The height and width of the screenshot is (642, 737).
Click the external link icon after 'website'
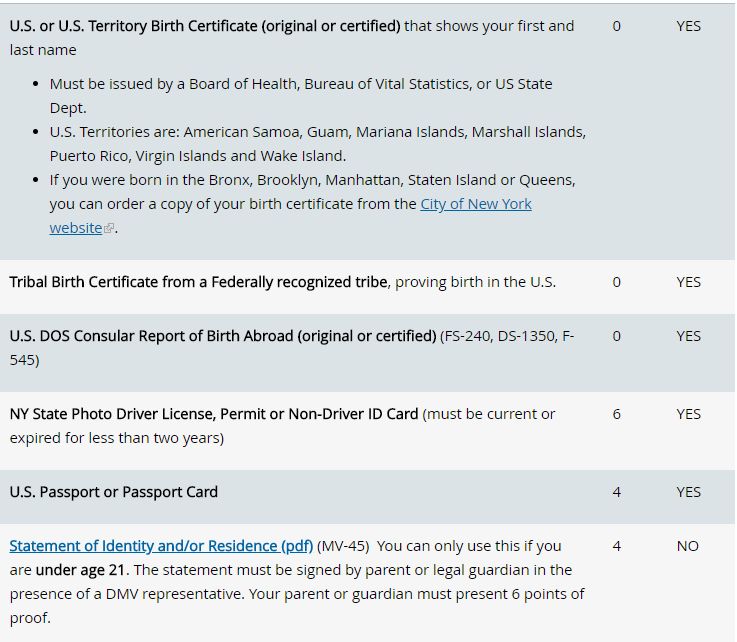[x=109, y=229]
